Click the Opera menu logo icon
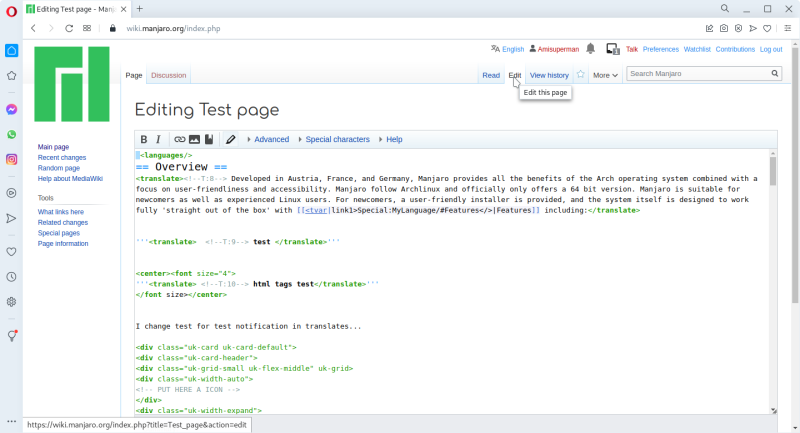Viewport: 800px width, 433px height. (11, 11)
